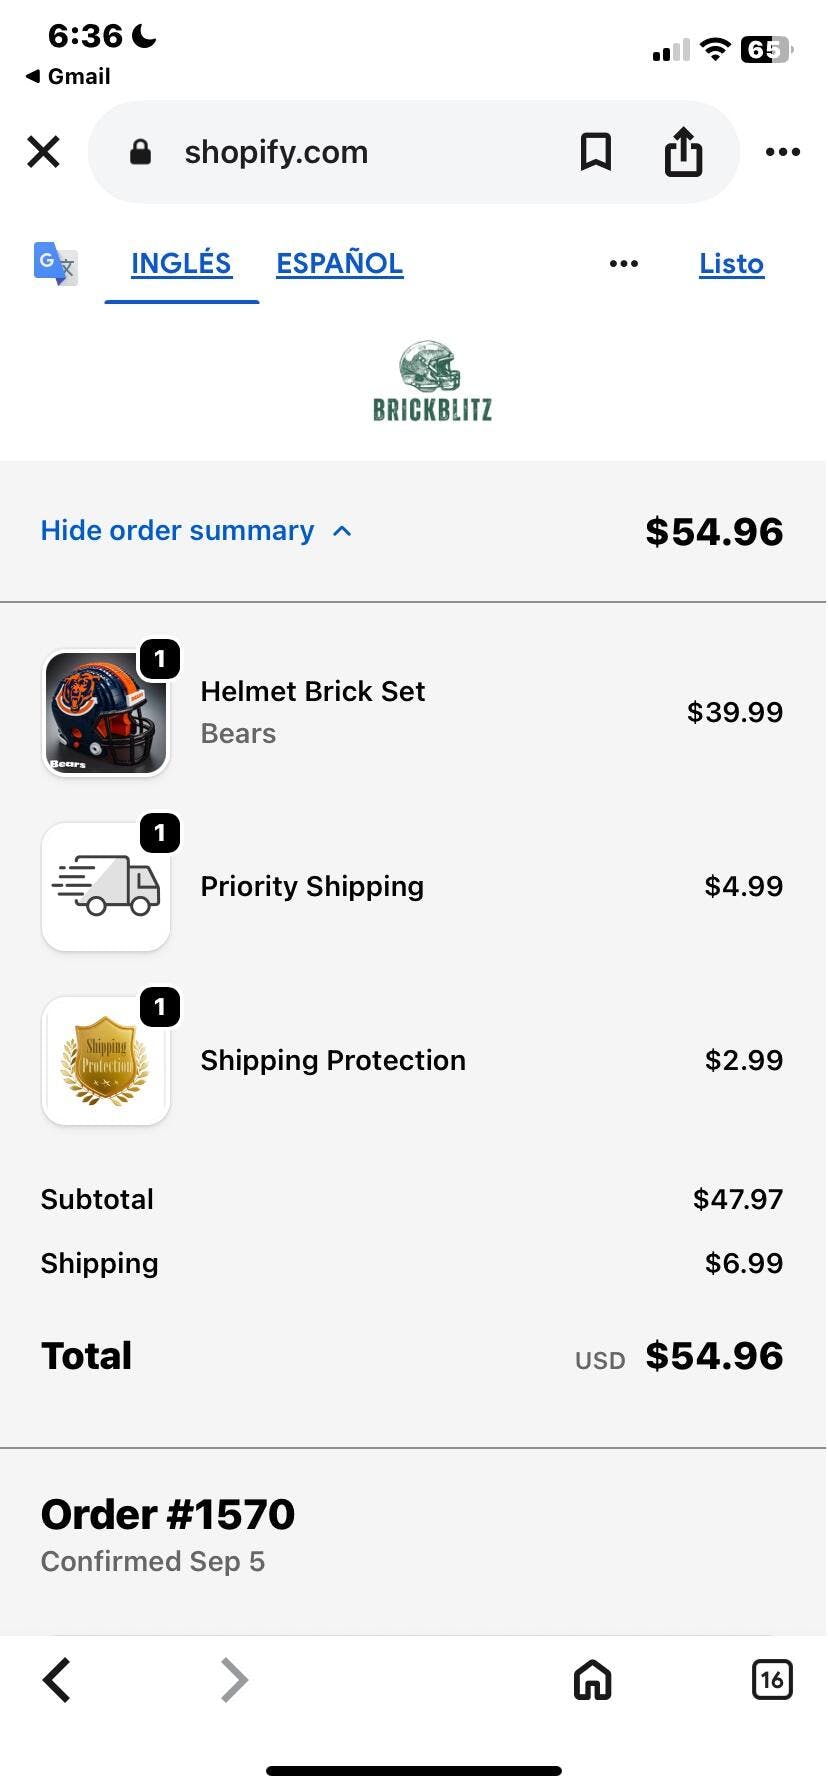Close the in-app browser with the X
The image size is (828, 1792).
pyautogui.click(x=44, y=152)
